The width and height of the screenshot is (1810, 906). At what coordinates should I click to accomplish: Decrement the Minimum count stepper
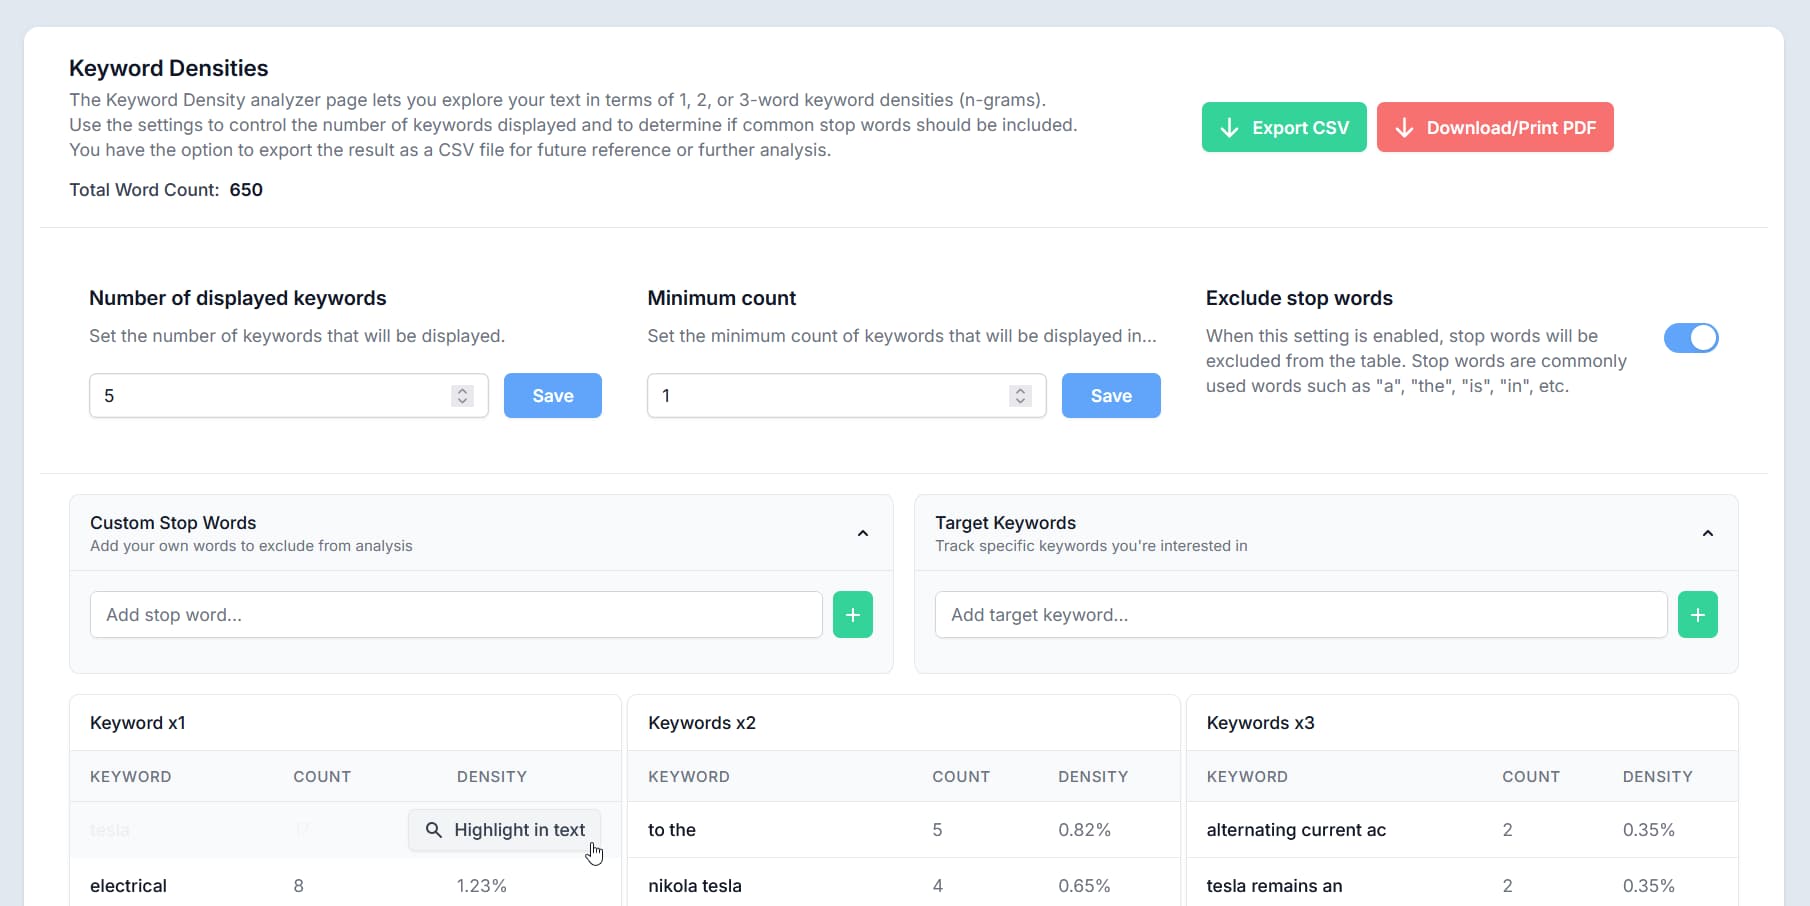click(1019, 401)
